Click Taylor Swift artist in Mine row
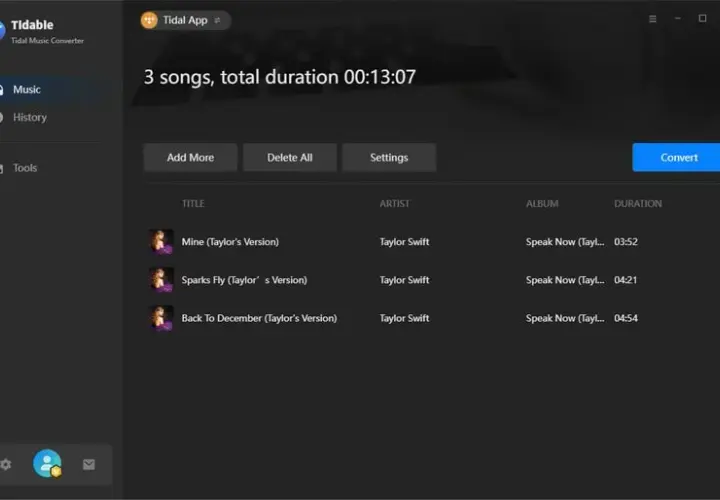 [404, 242]
